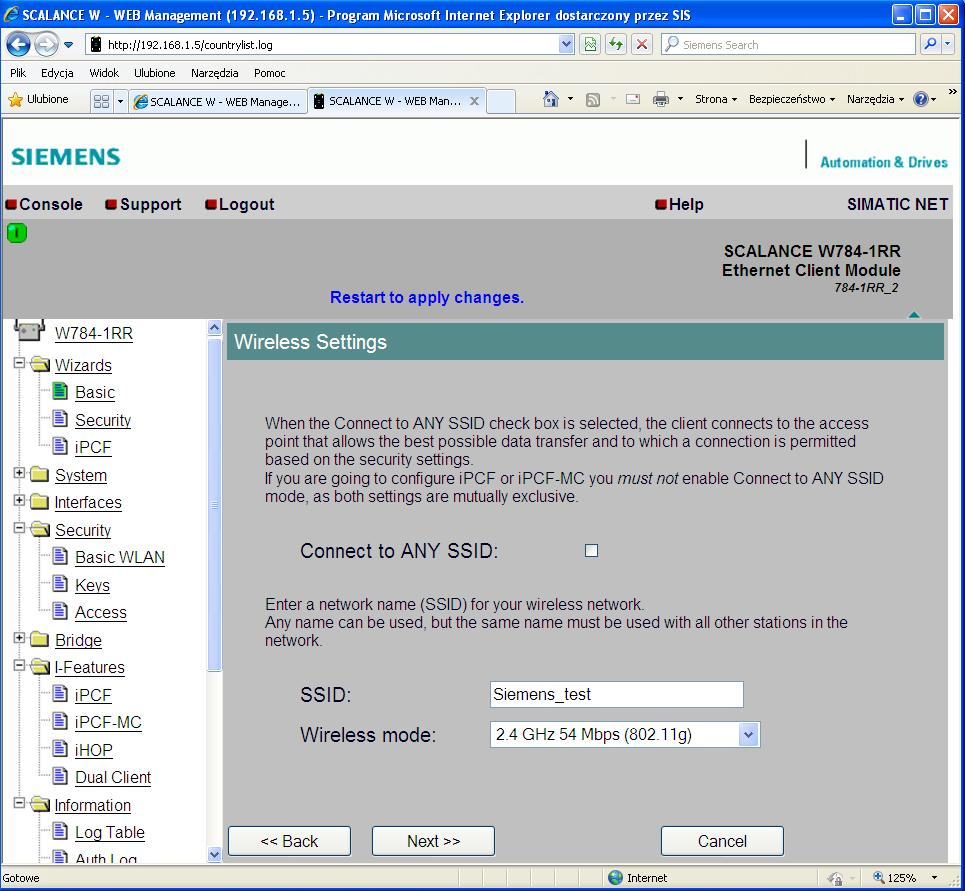Open the iHOP page
The image size is (965, 891).
tap(94, 750)
